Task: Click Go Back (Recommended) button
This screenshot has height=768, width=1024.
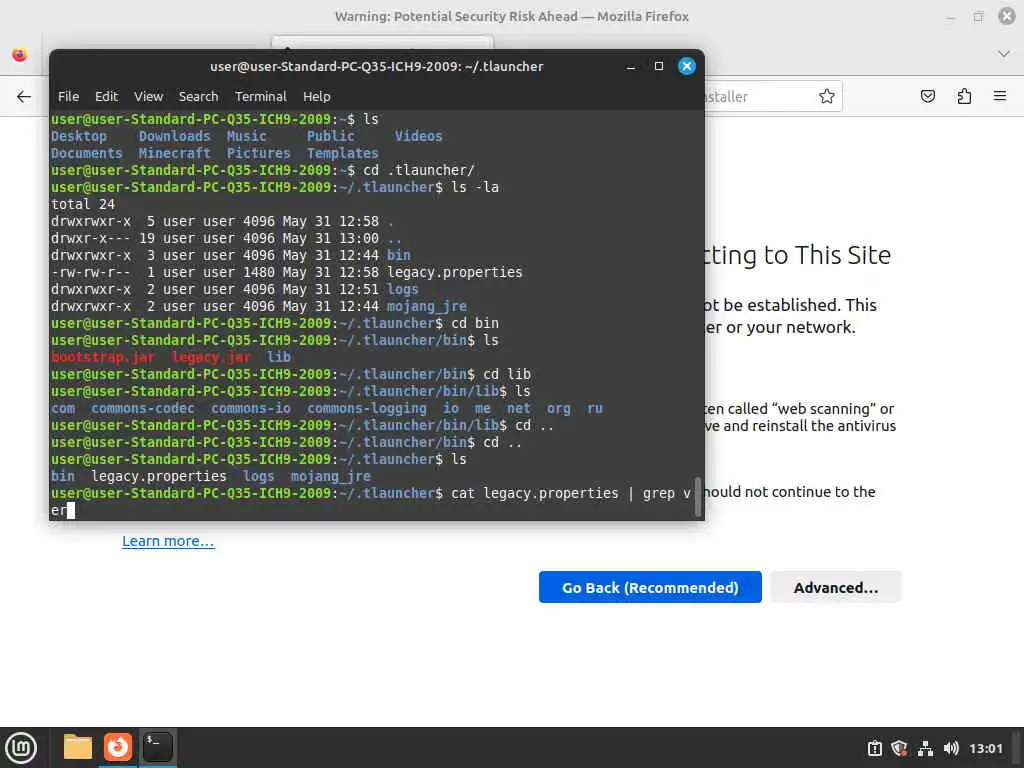Action: point(650,587)
